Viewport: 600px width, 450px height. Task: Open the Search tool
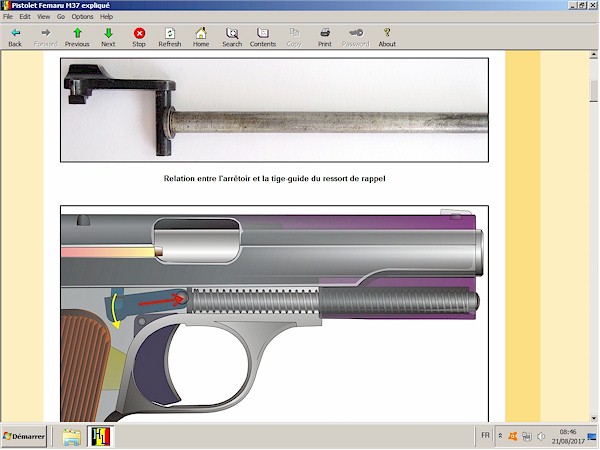click(x=232, y=38)
